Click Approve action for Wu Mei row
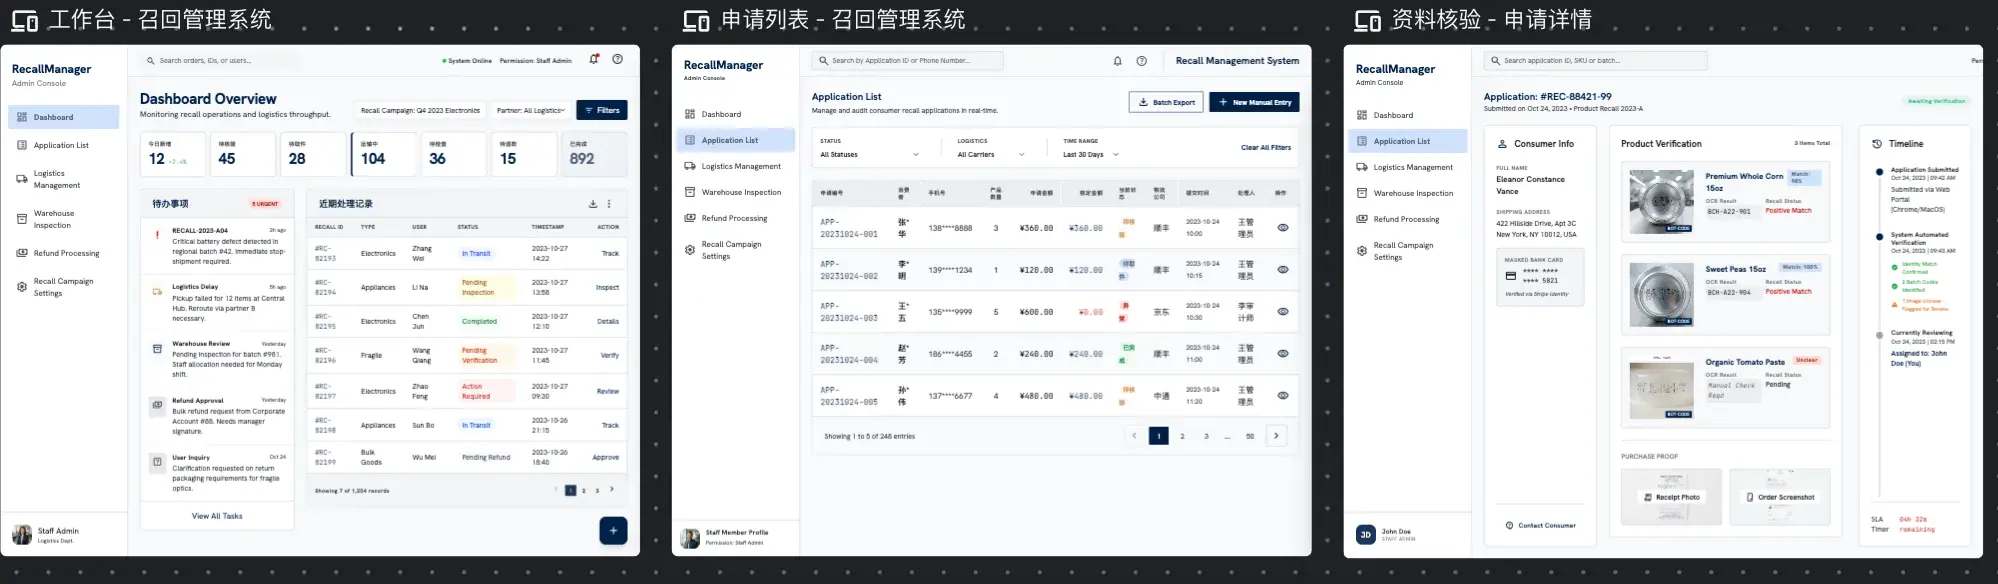The height and width of the screenshot is (584, 1998). pyautogui.click(x=605, y=457)
